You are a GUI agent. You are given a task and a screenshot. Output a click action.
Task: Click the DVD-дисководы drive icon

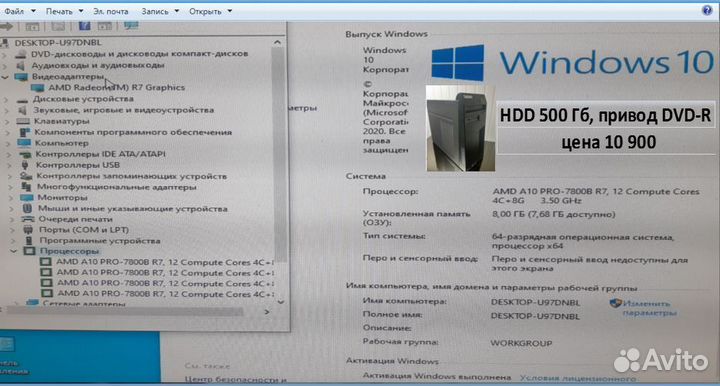(21, 54)
